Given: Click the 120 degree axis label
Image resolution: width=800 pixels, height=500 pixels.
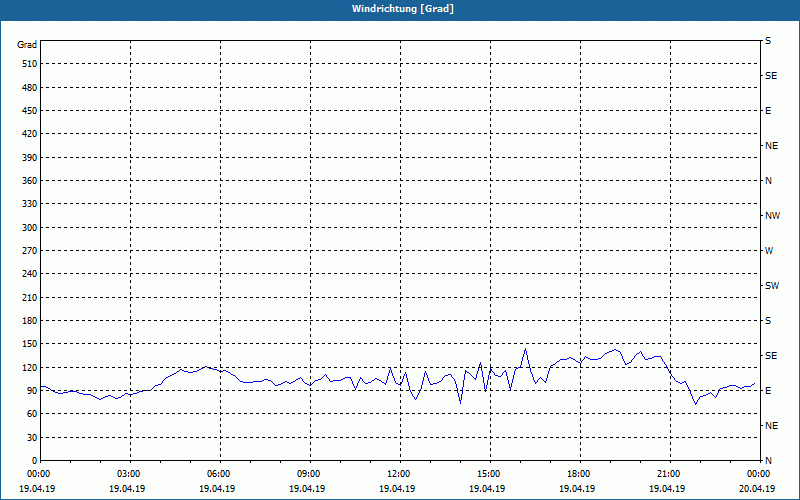Looking at the screenshot, I should [30, 367].
